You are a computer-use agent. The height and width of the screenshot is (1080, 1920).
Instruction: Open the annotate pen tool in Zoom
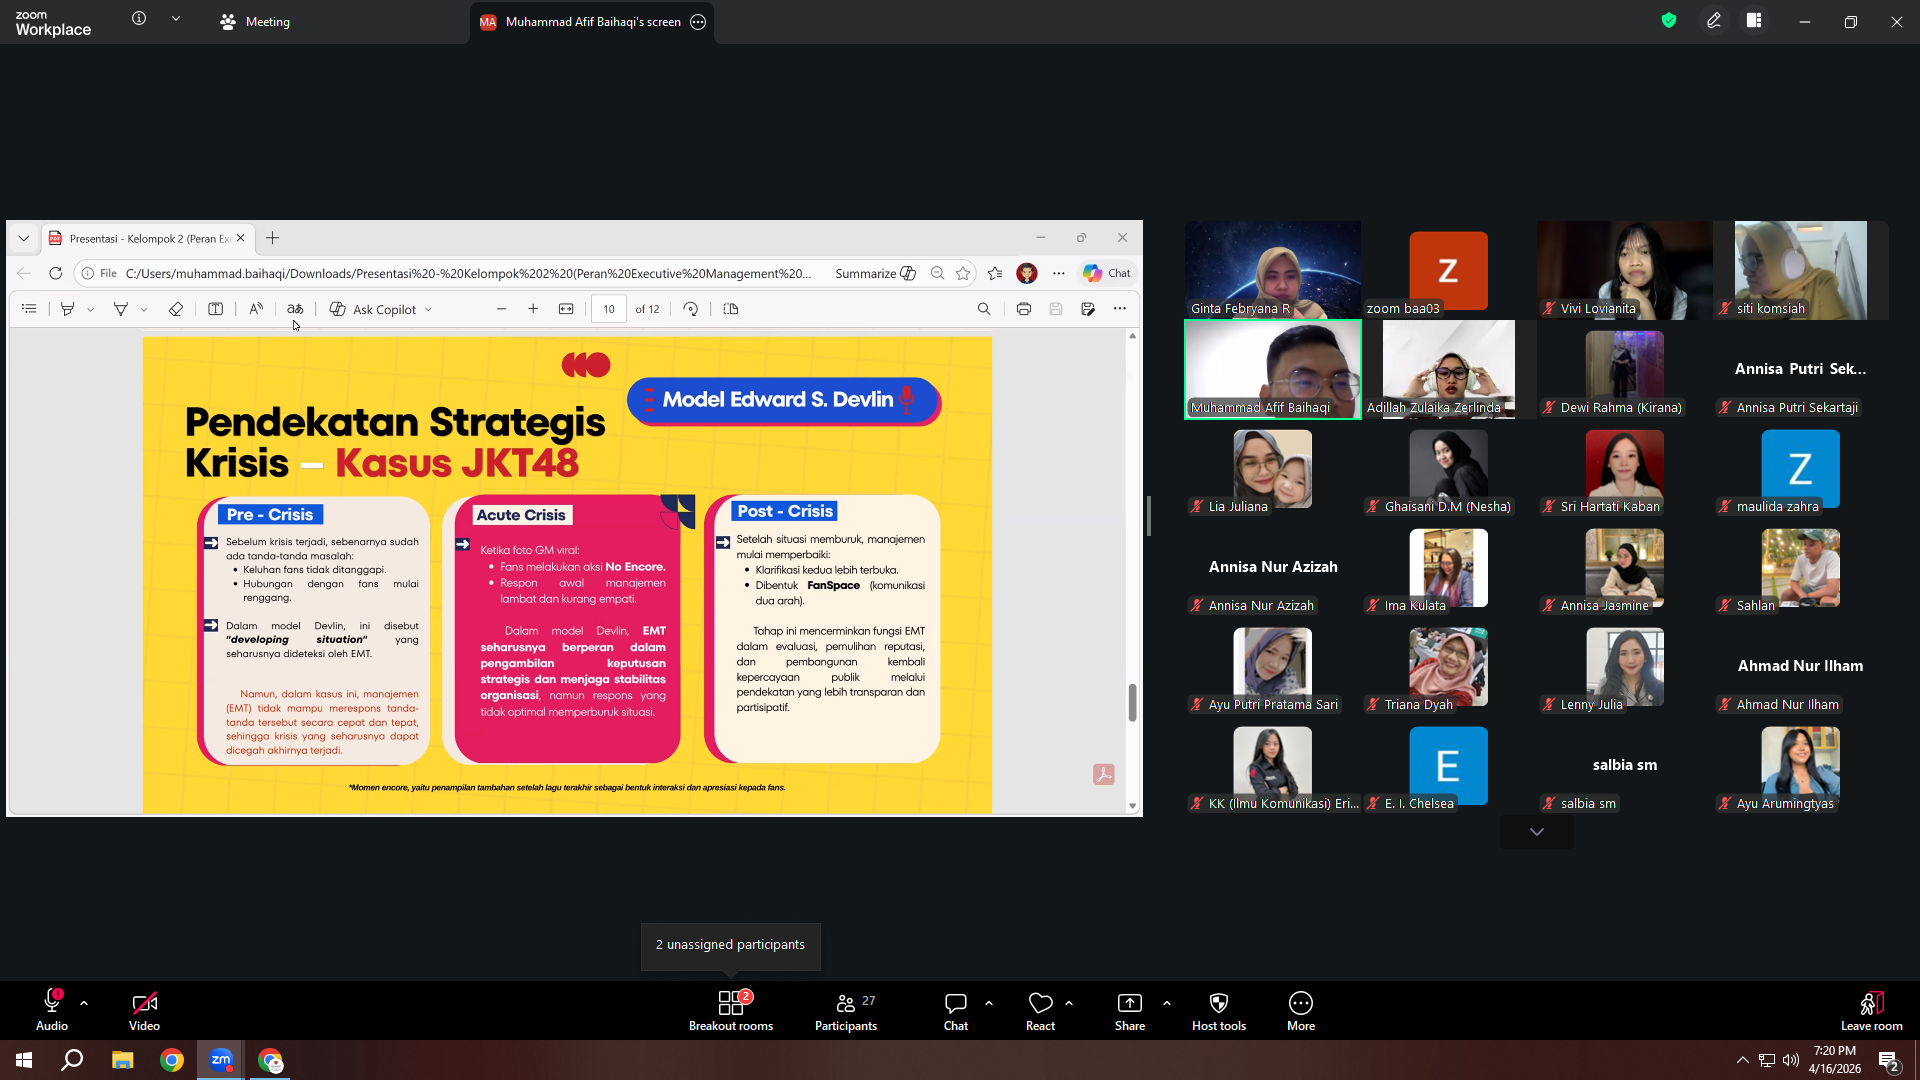pyautogui.click(x=1714, y=21)
